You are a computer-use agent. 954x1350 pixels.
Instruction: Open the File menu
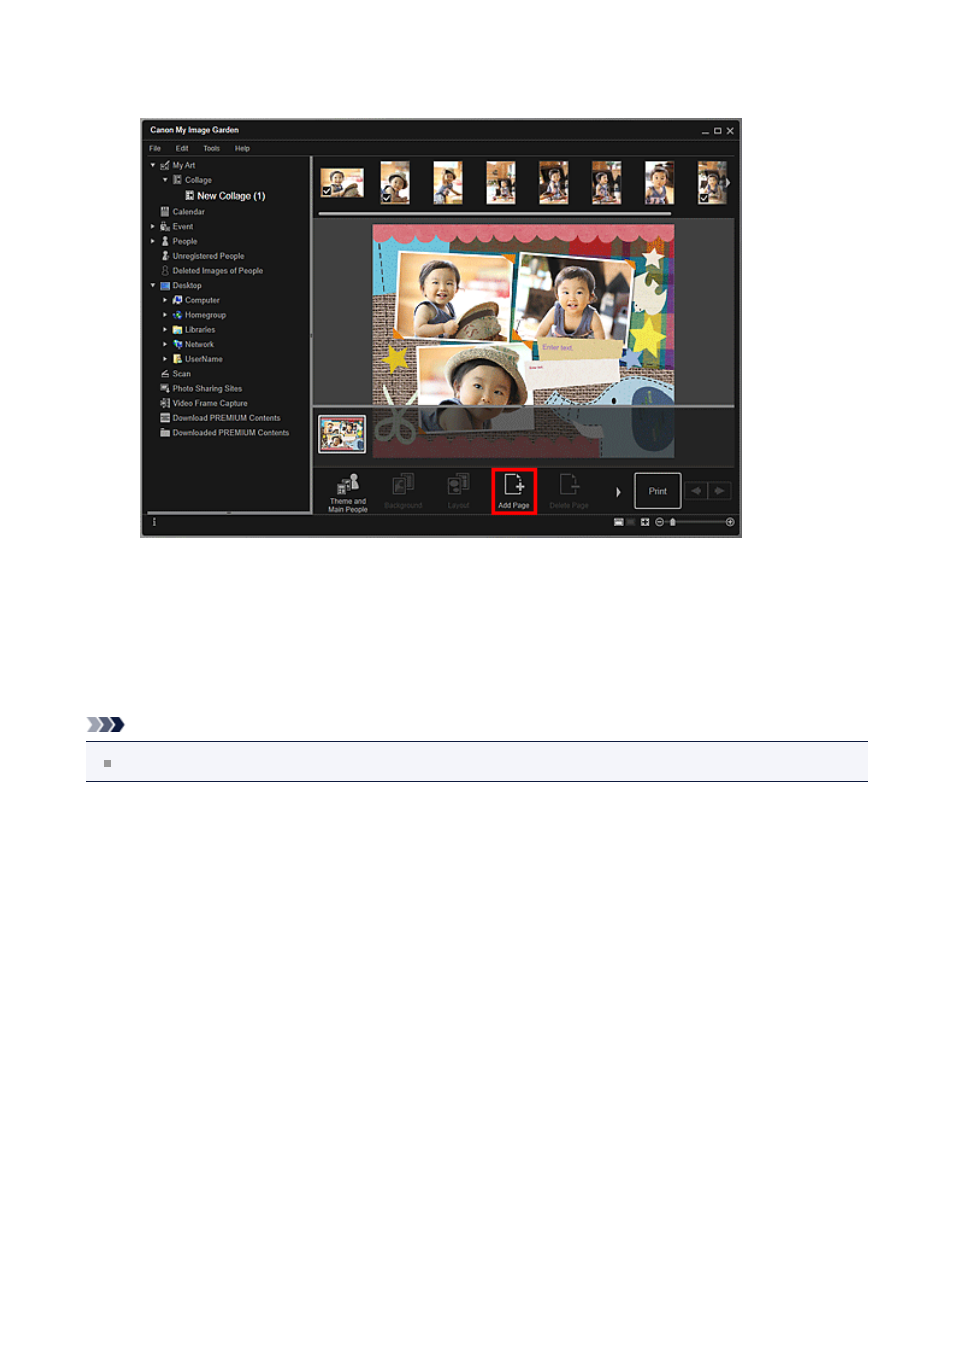tap(155, 148)
